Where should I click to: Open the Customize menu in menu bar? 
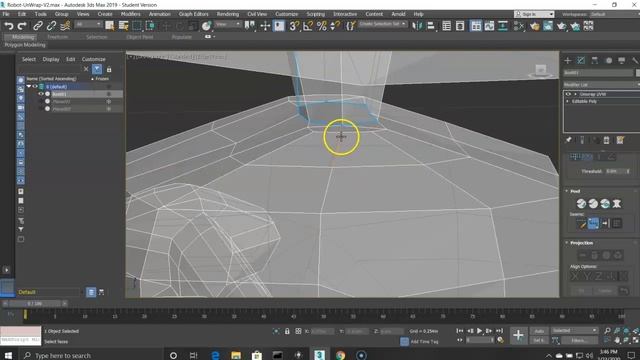click(287, 14)
